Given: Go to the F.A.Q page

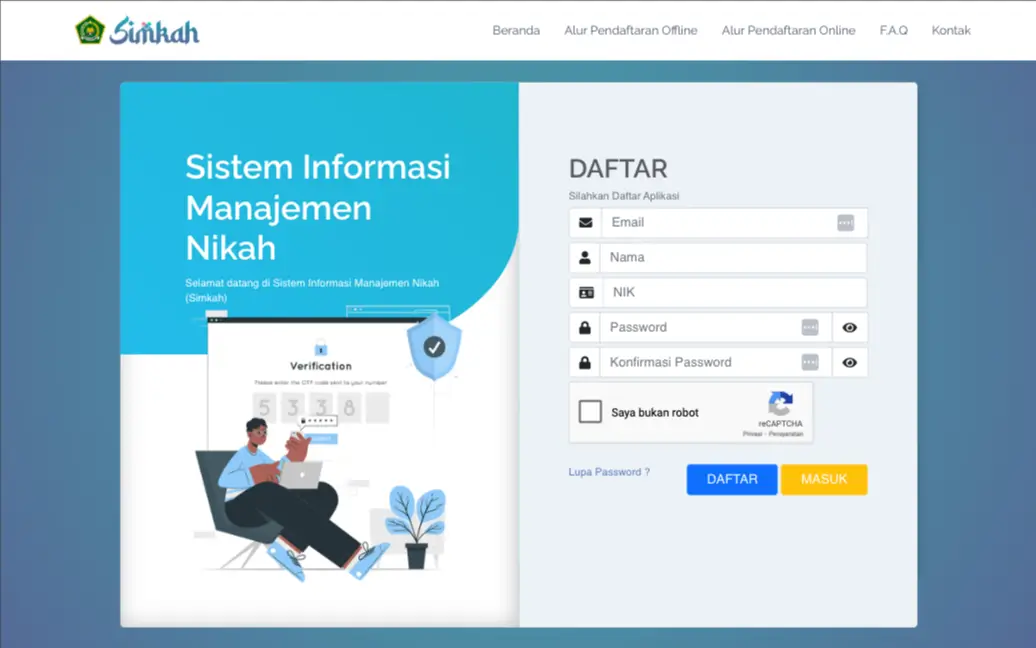Looking at the screenshot, I should point(893,30).
